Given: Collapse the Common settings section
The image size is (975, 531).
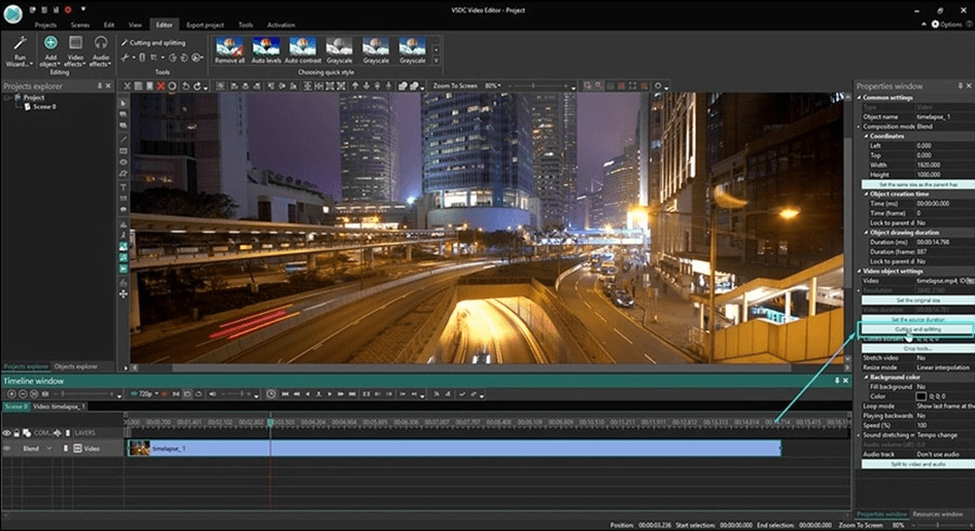Looking at the screenshot, I should 859,98.
